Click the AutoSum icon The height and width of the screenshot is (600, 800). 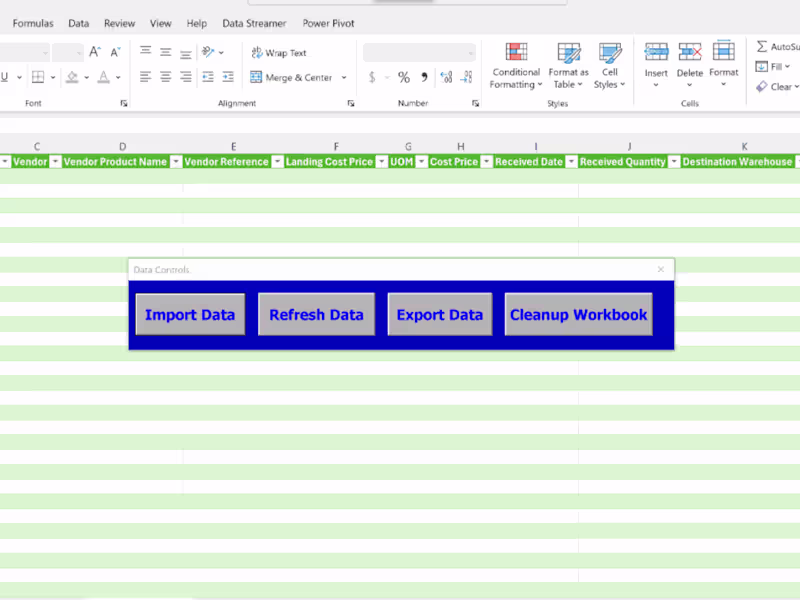[763, 47]
